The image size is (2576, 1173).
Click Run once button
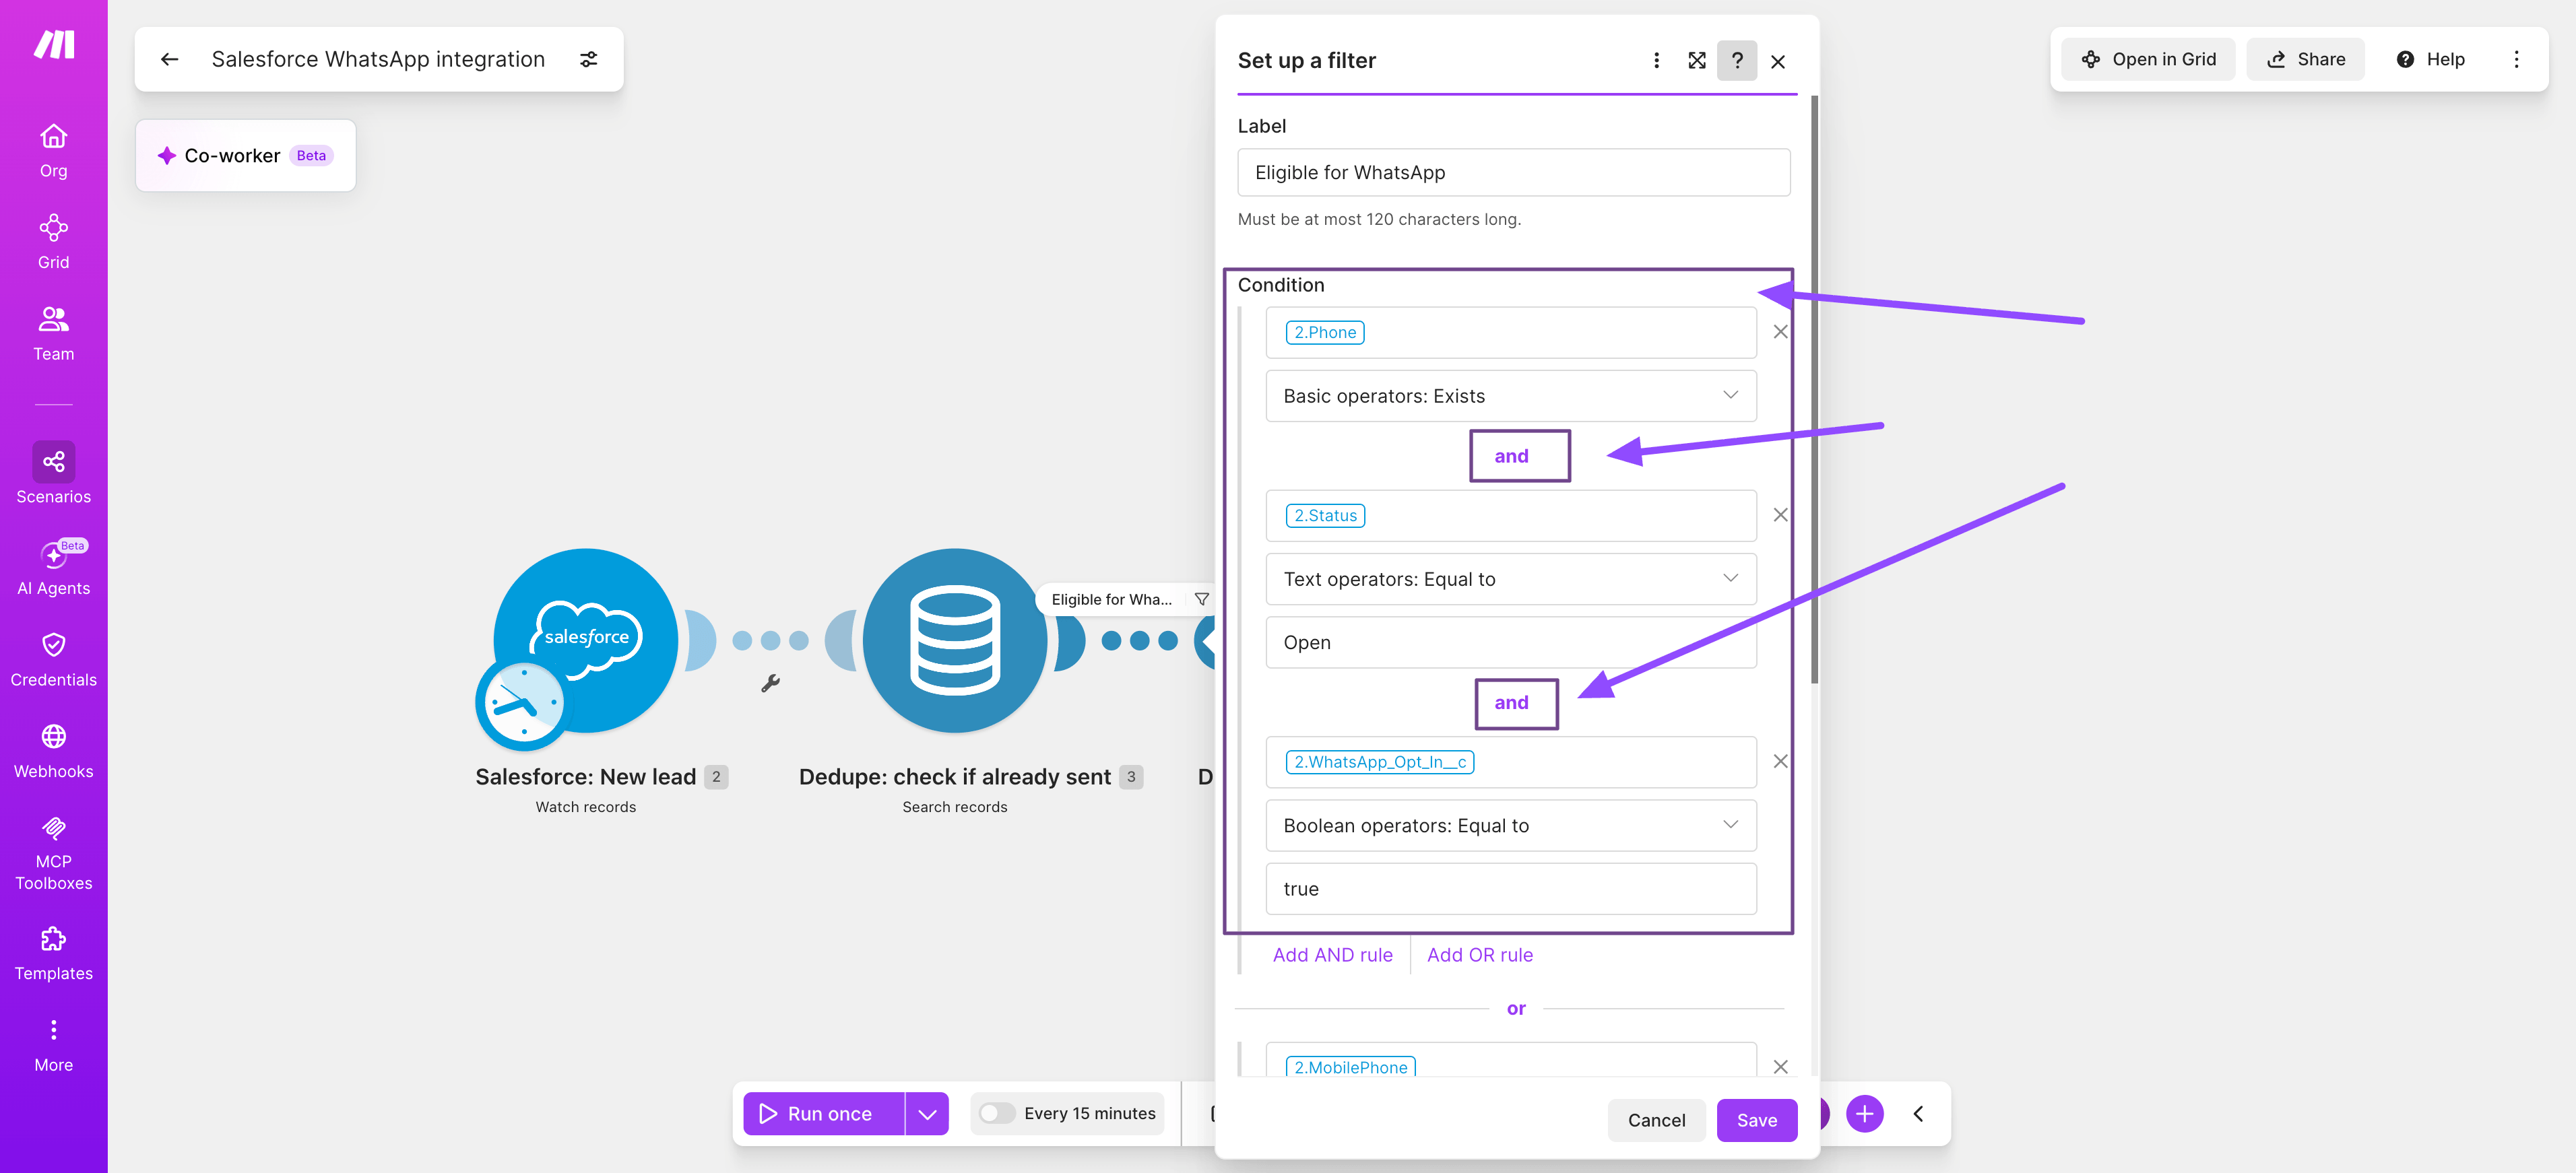coord(824,1113)
